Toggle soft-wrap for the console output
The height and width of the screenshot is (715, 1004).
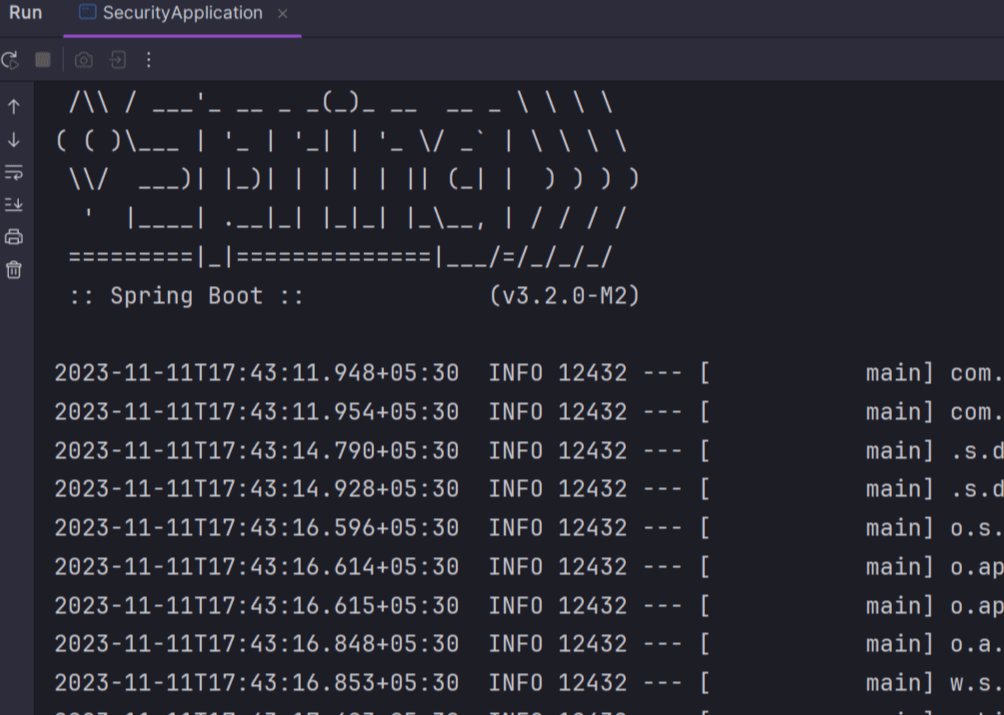14,172
